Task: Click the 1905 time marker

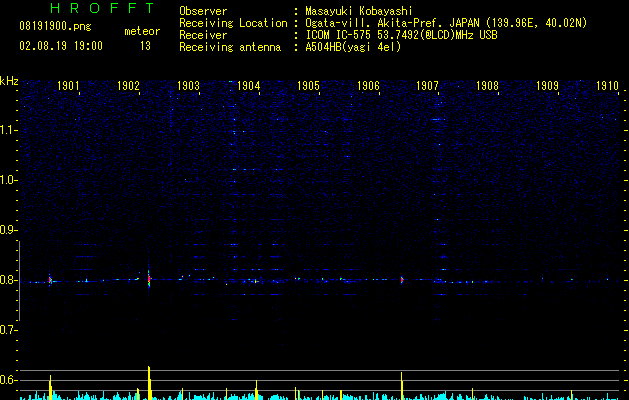Action: pyautogui.click(x=308, y=85)
